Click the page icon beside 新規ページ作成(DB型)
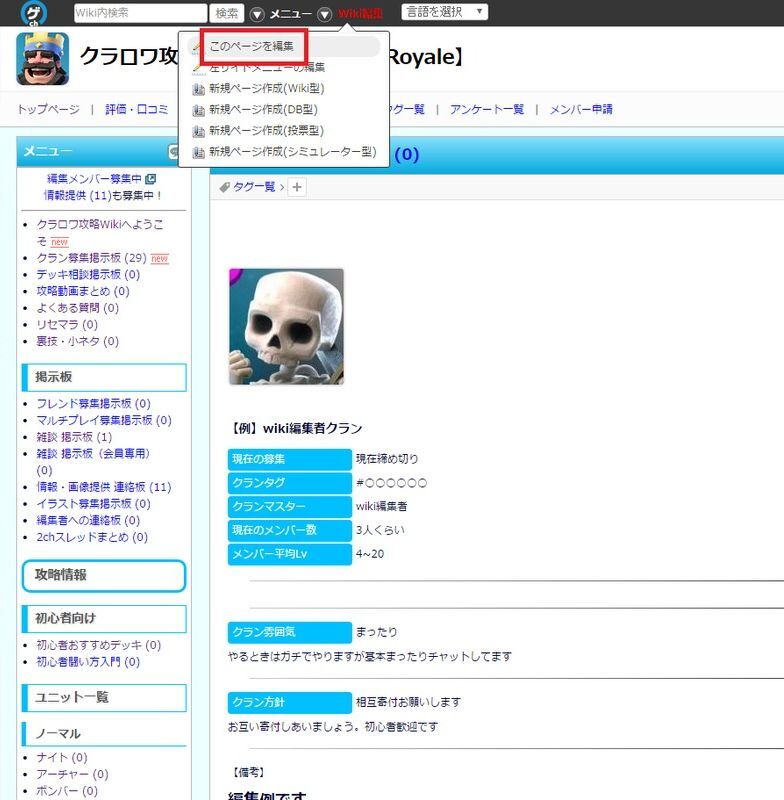Image resolution: width=784 pixels, height=800 pixels. 198,110
